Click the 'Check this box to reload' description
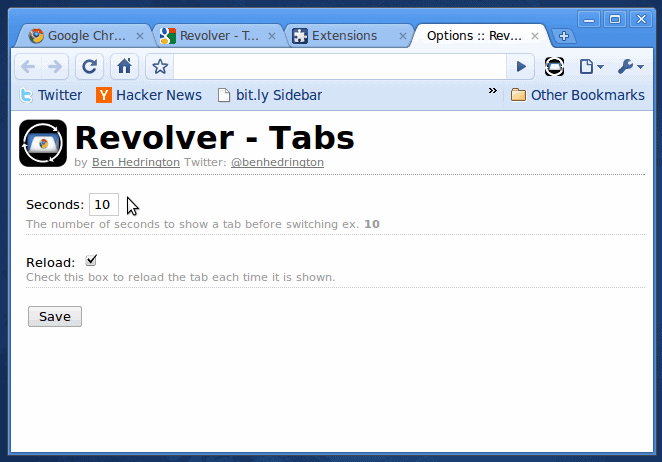Image resolution: width=662 pixels, height=462 pixels. pos(181,277)
